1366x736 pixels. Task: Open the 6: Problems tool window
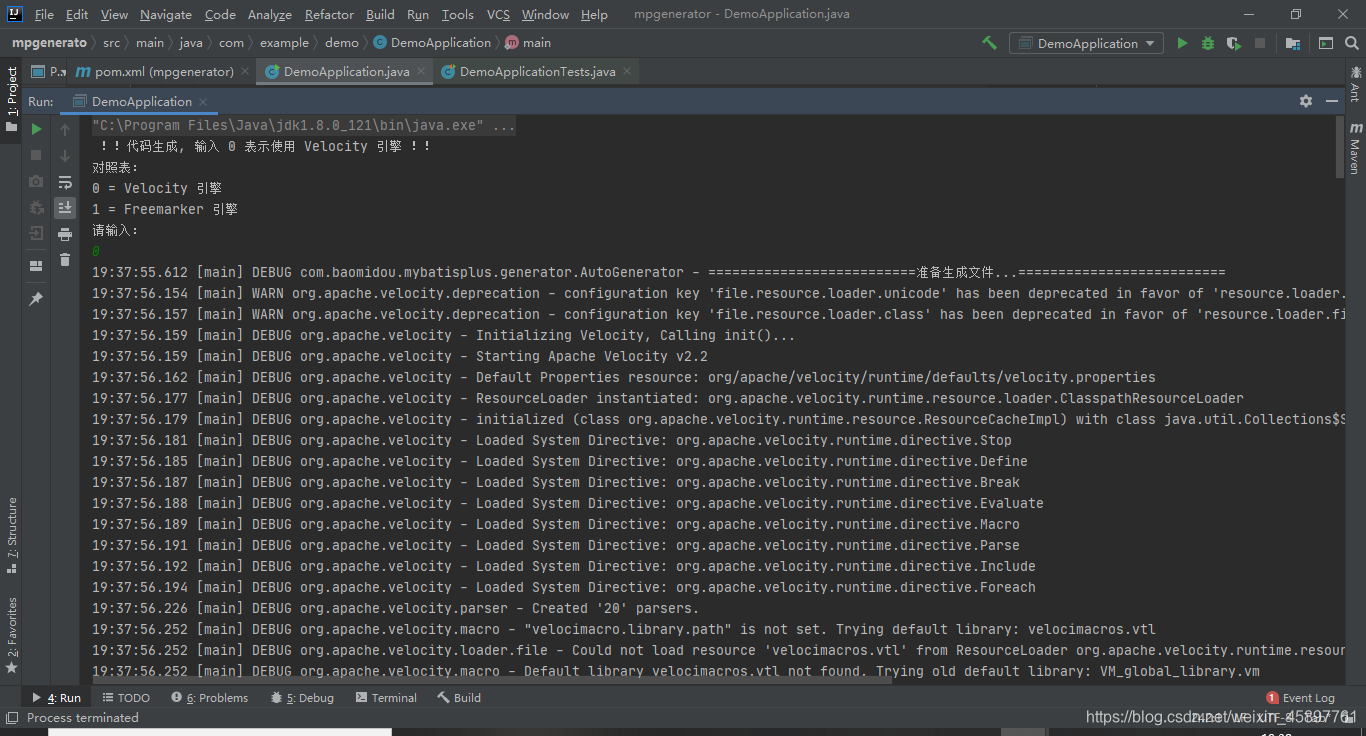[209, 698]
